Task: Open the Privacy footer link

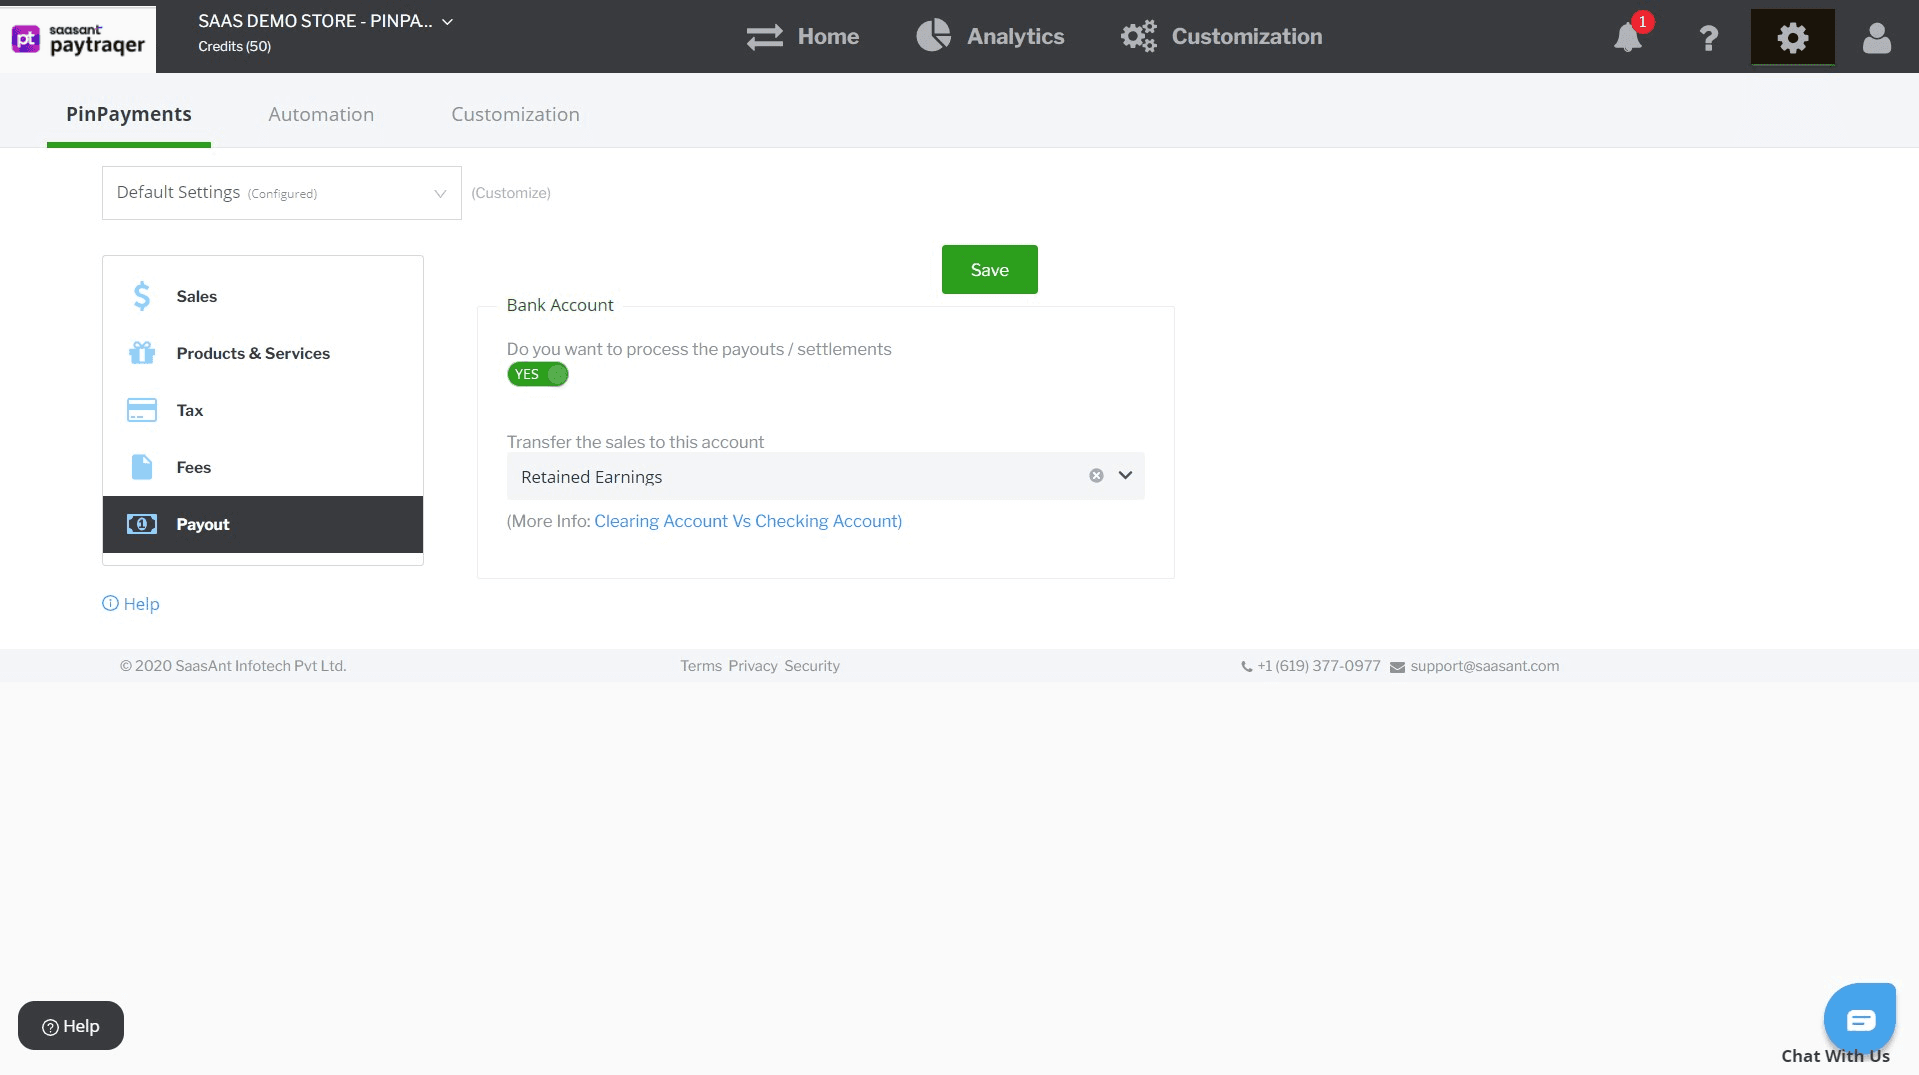Action: 753,666
